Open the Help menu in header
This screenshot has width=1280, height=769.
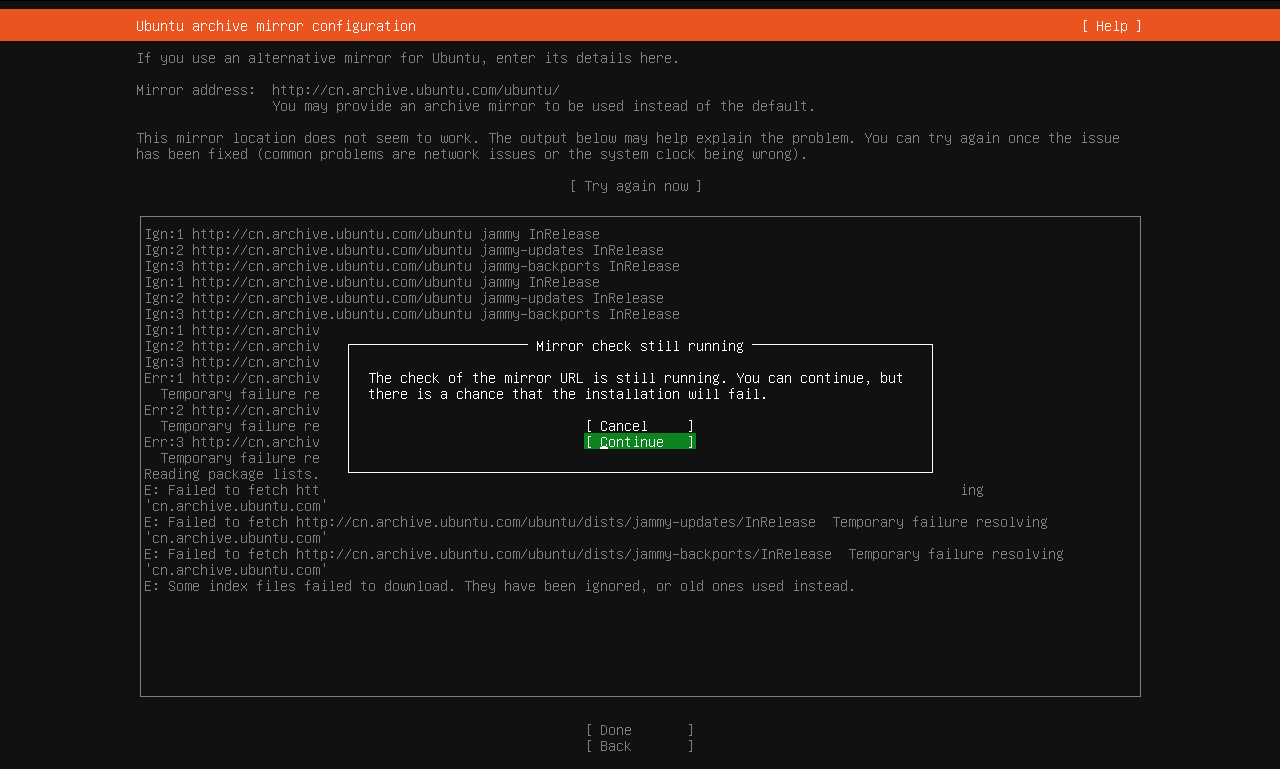(1111, 26)
